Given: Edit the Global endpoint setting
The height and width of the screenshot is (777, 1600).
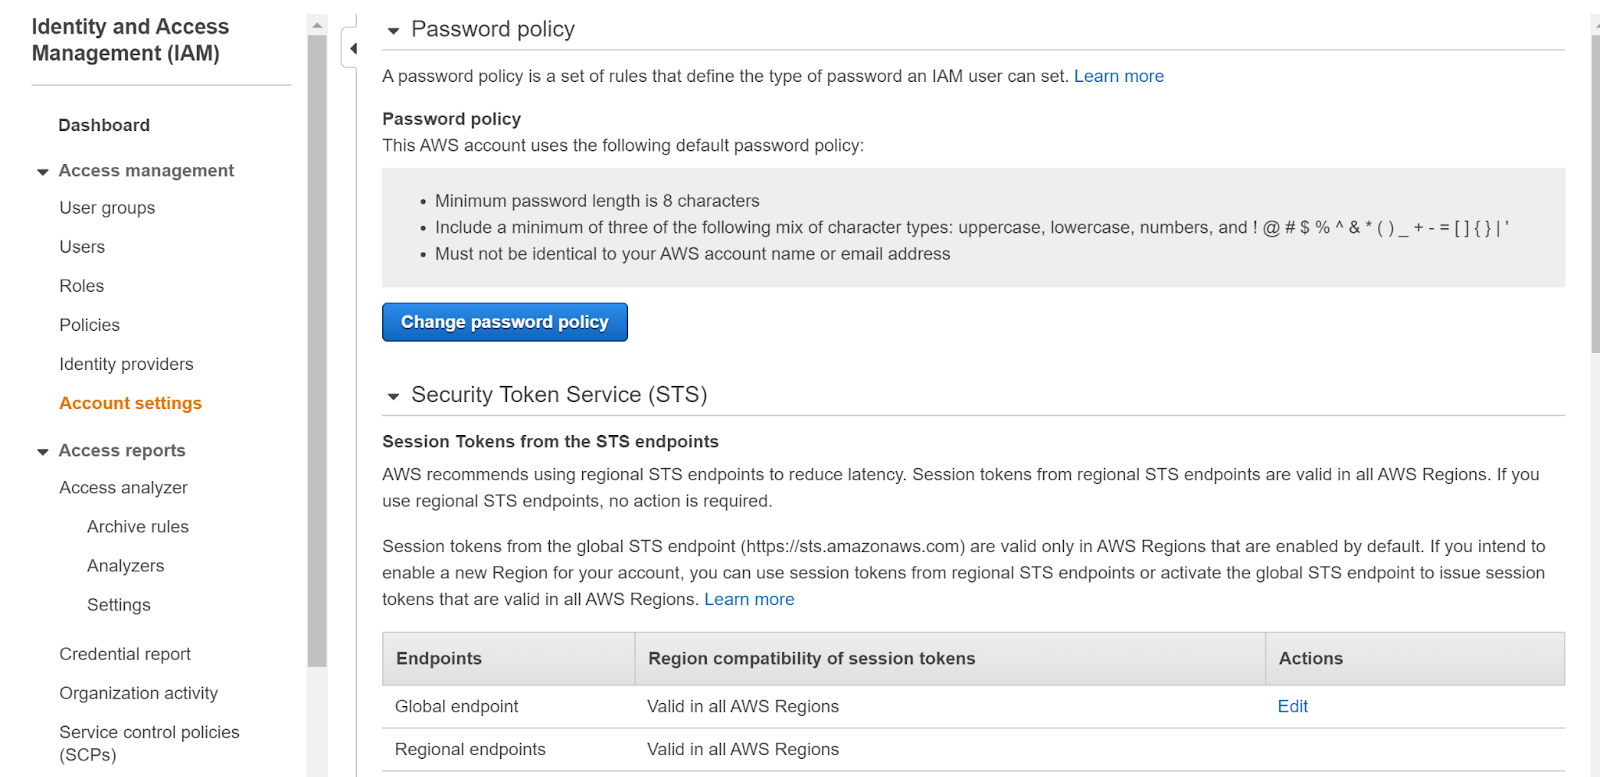Looking at the screenshot, I should click(x=1292, y=706).
